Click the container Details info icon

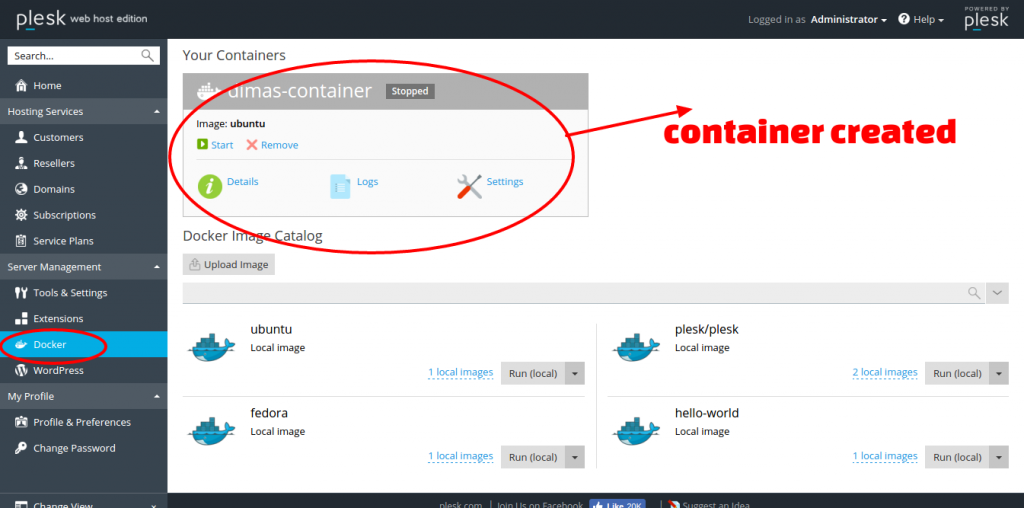pyautogui.click(x=210, y=185)
